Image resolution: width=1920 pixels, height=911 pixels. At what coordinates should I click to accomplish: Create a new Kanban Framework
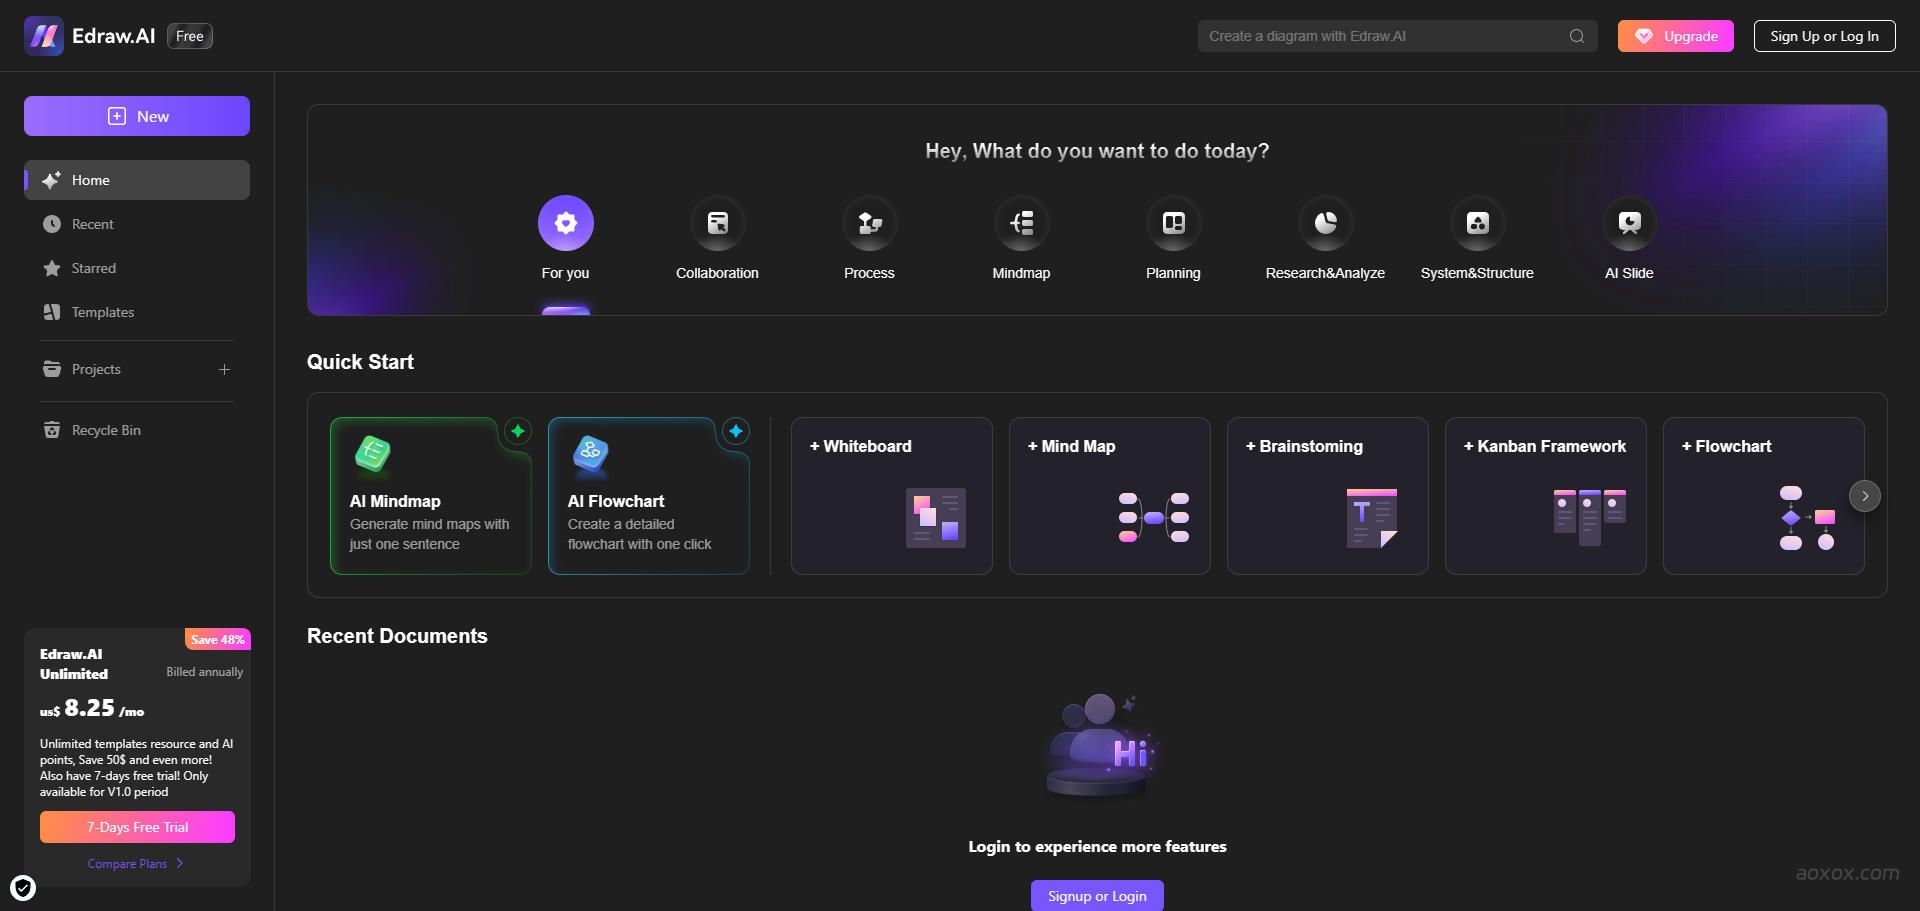point(1546,496)
